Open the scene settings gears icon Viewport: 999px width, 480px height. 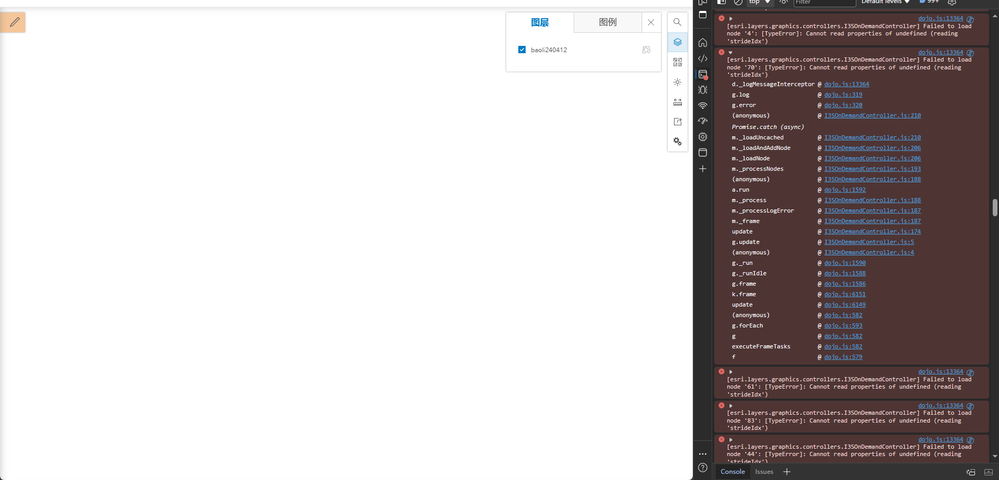tap(677, 142)
